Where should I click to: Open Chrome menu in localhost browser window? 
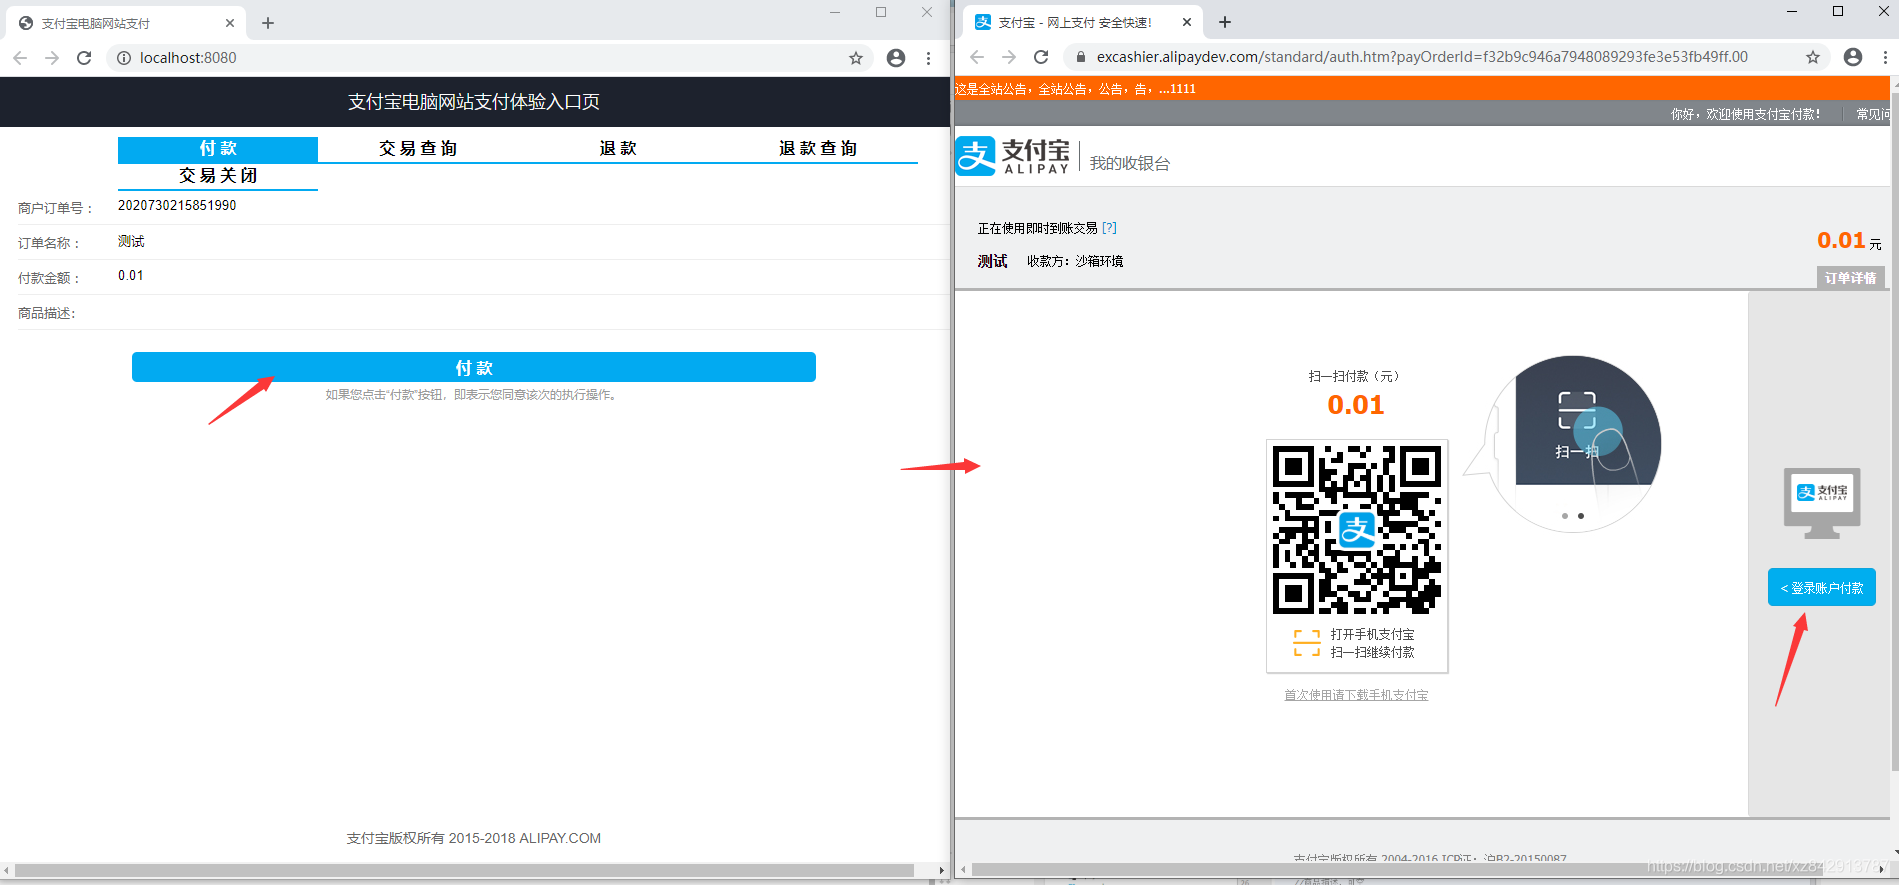(x=929, y=58)
